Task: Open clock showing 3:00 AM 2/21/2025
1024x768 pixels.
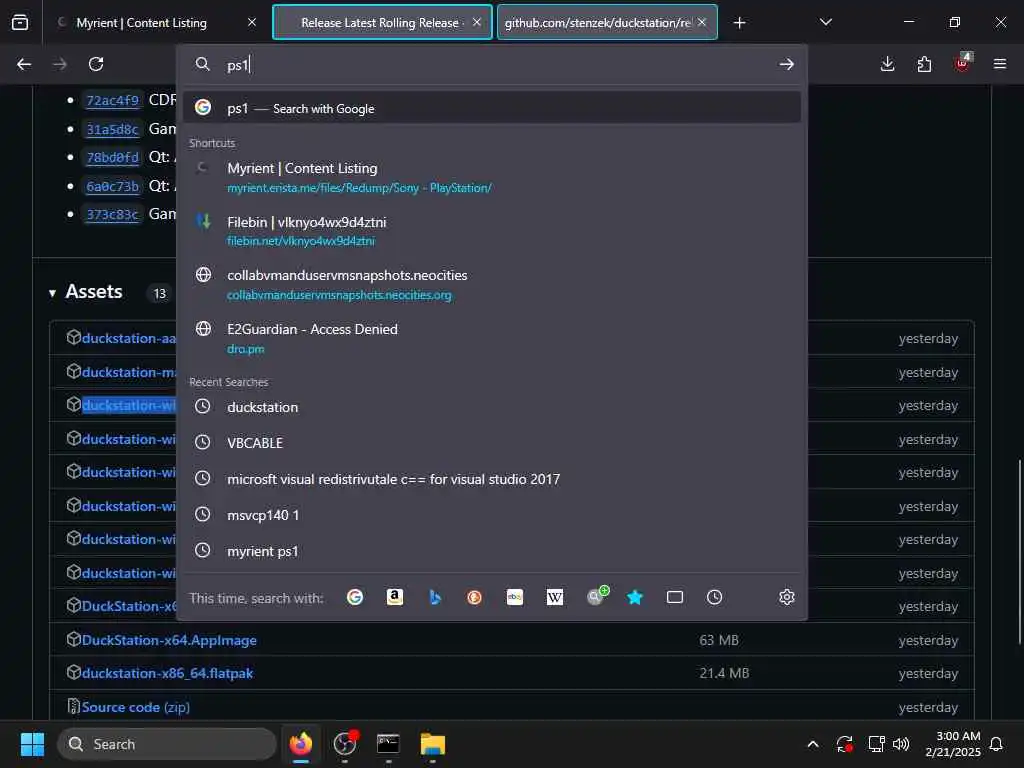Action: [x=953, y=744]
